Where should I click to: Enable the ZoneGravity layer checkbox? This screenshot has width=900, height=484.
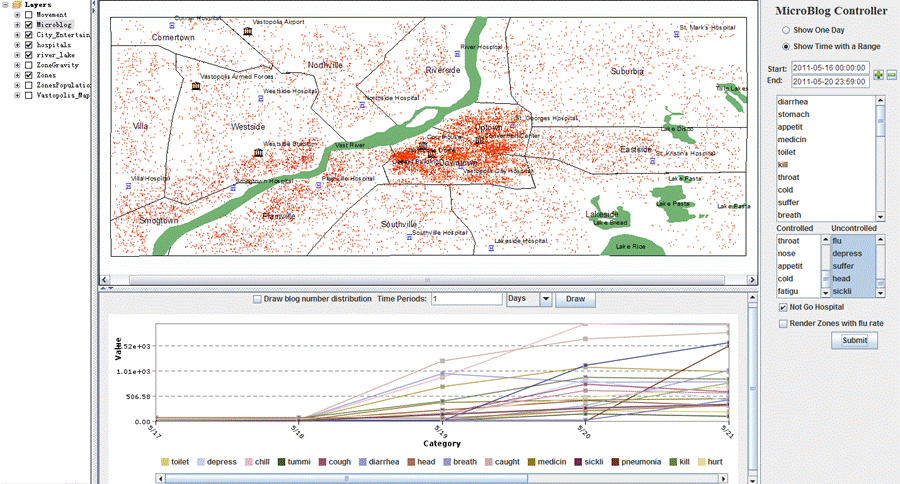pyautogui.click(x=28, y=65)
